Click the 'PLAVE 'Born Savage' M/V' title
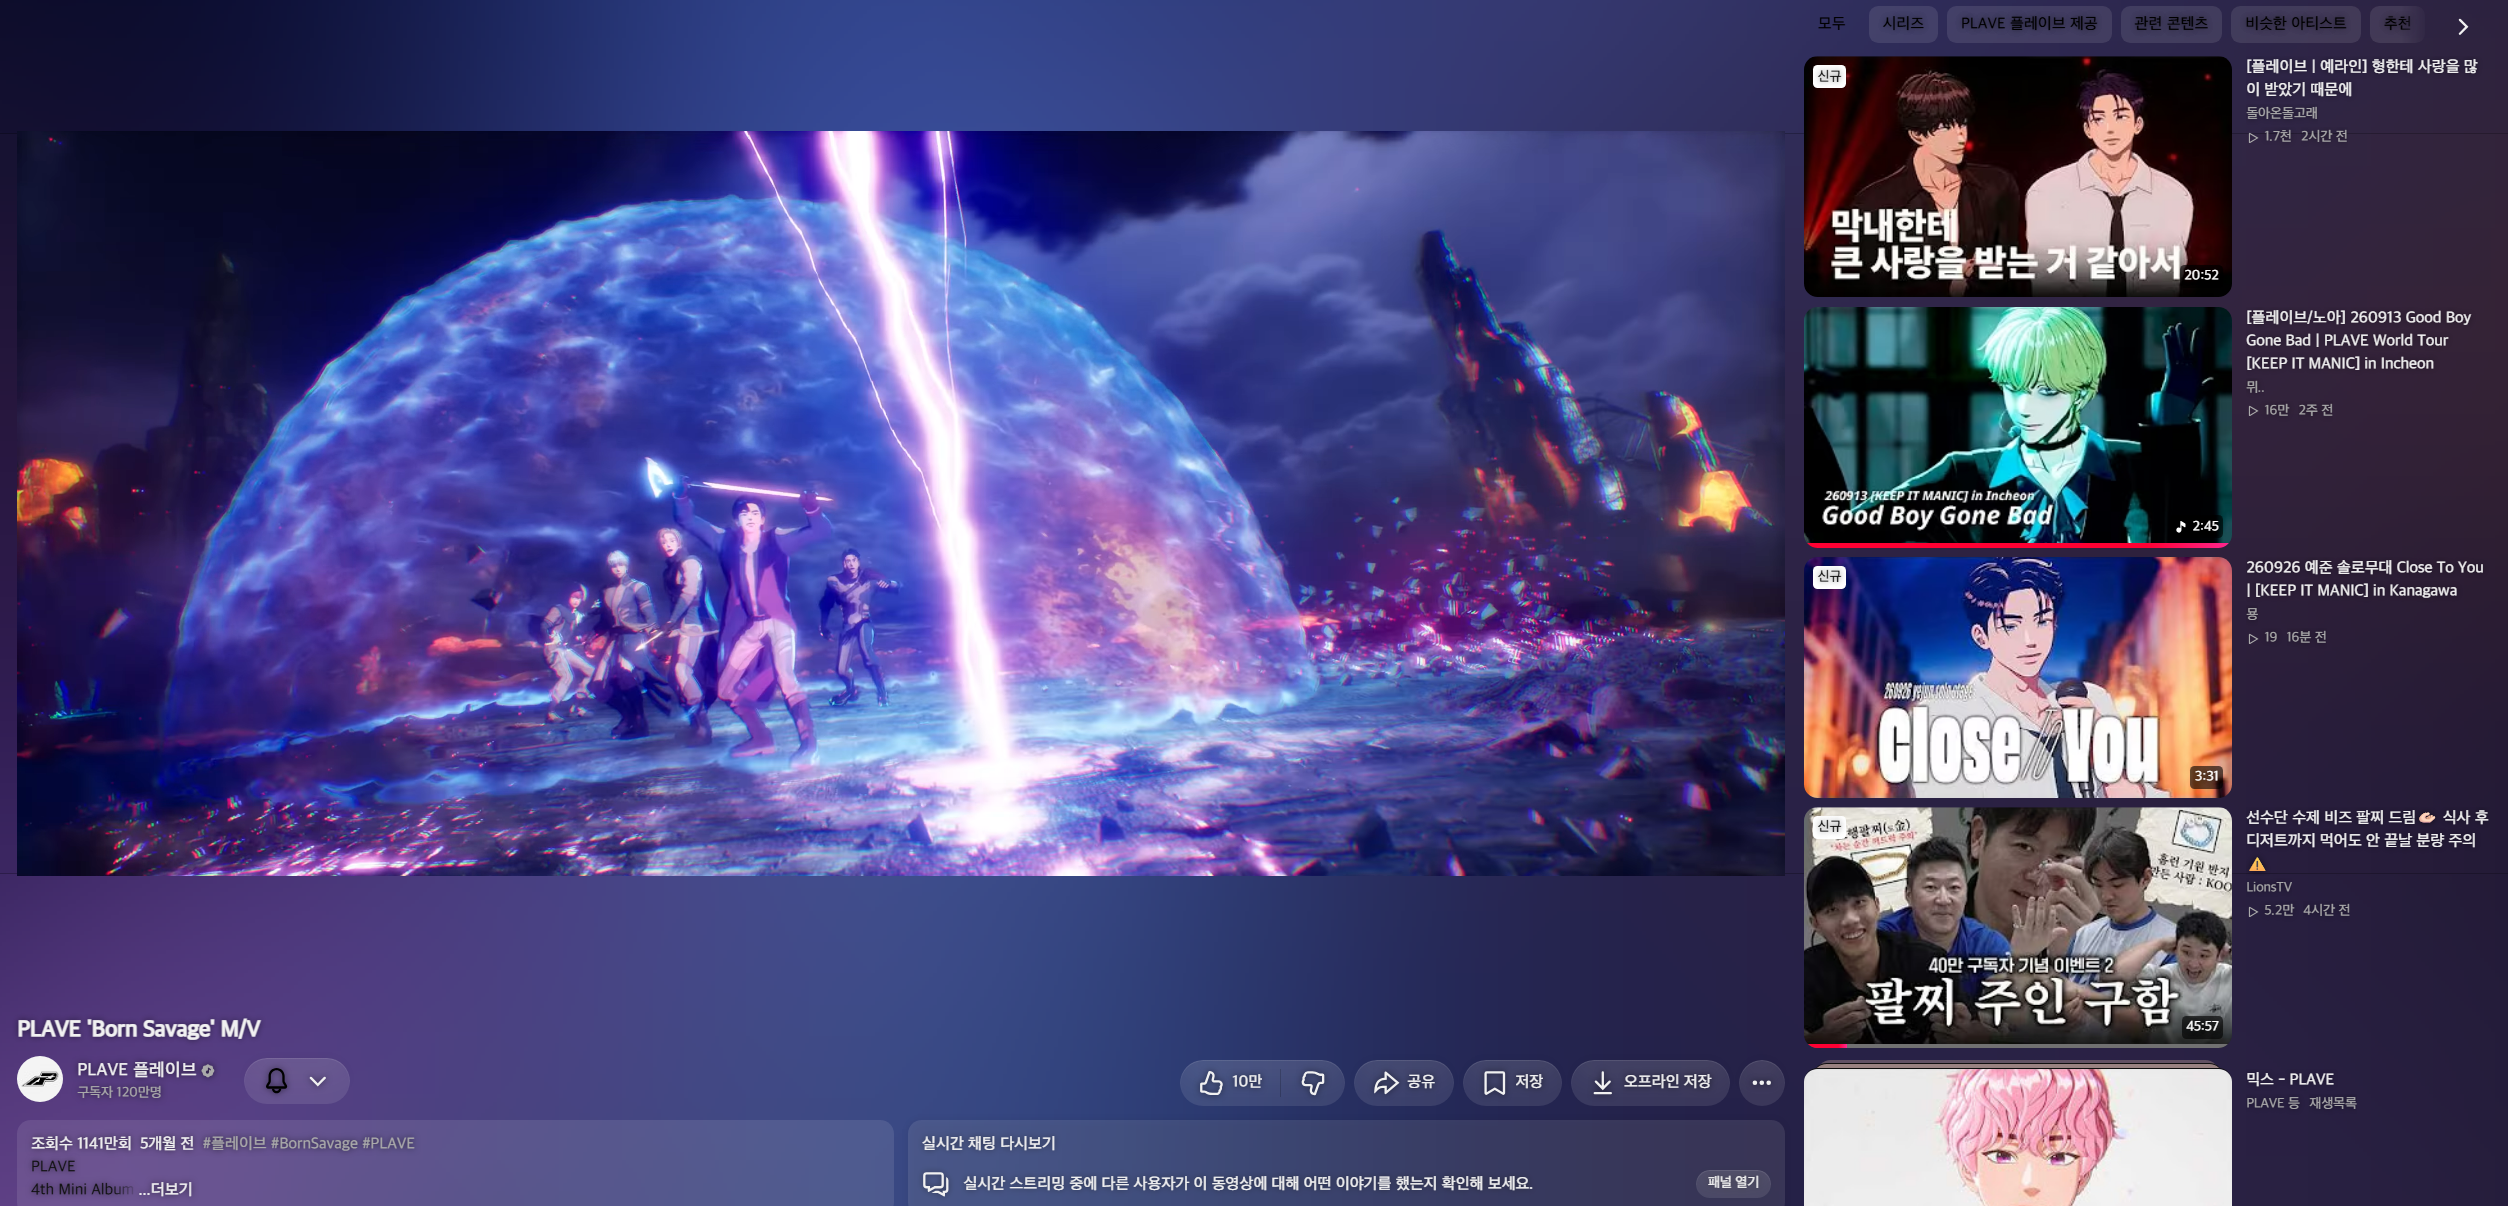2508x1206 pixels. pos(139,1029)
